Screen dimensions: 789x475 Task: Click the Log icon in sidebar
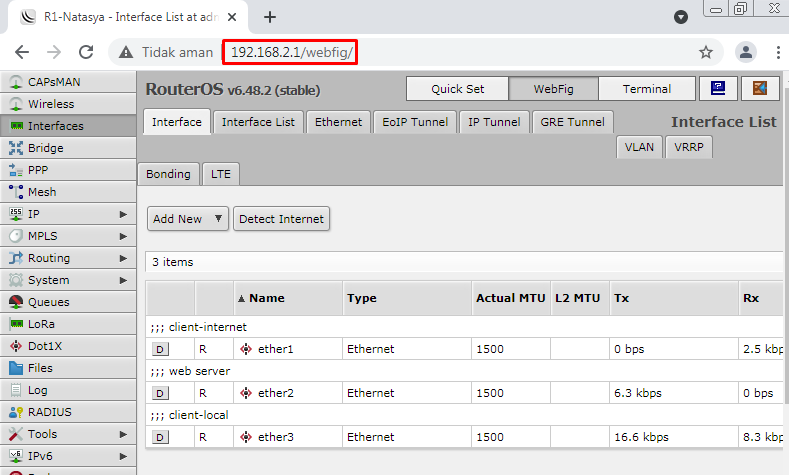(16, 390)
